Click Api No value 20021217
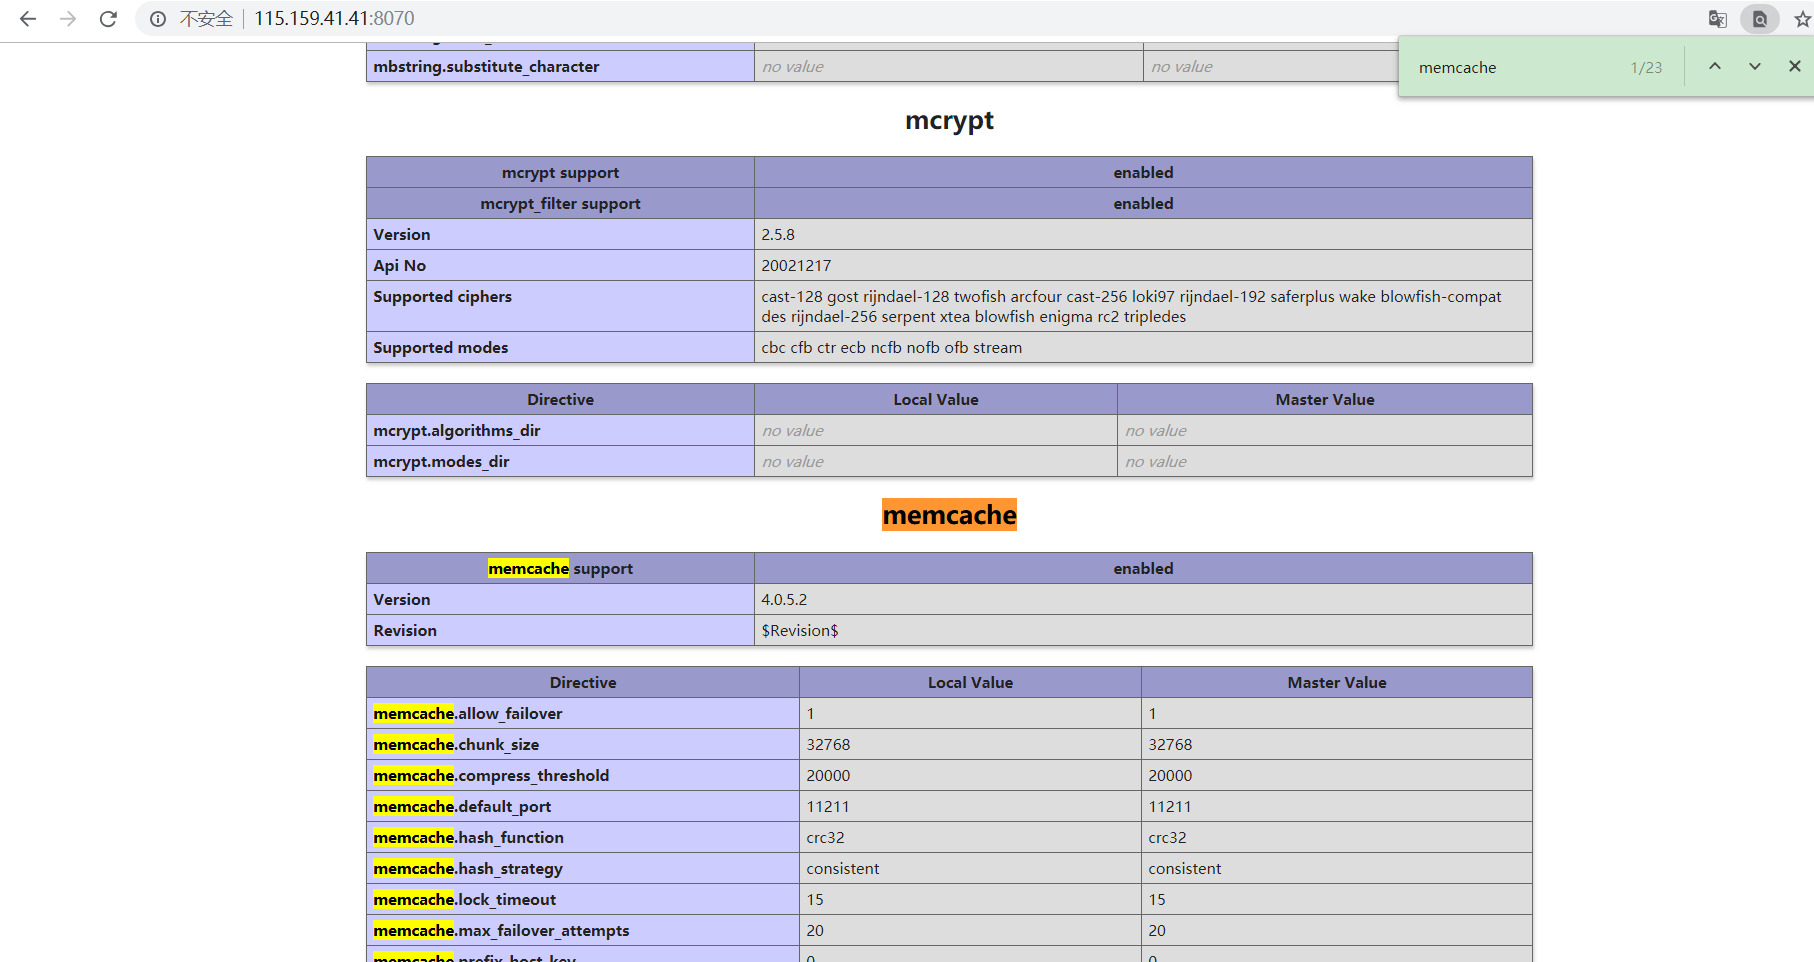The image size is (1814, 962). click(796, 266)
